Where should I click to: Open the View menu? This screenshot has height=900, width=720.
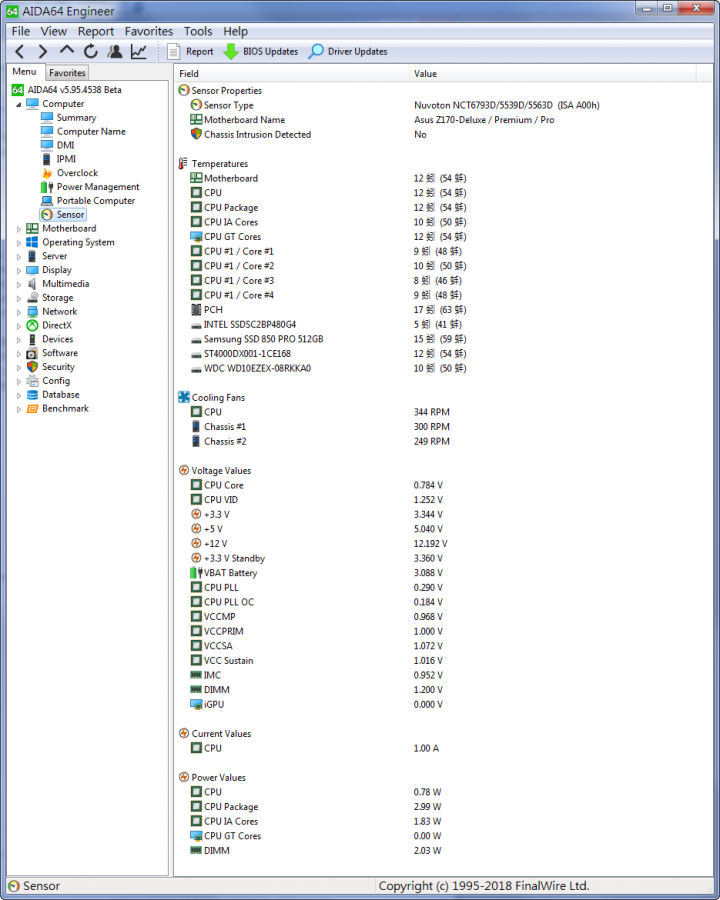(x=53, y=32)
